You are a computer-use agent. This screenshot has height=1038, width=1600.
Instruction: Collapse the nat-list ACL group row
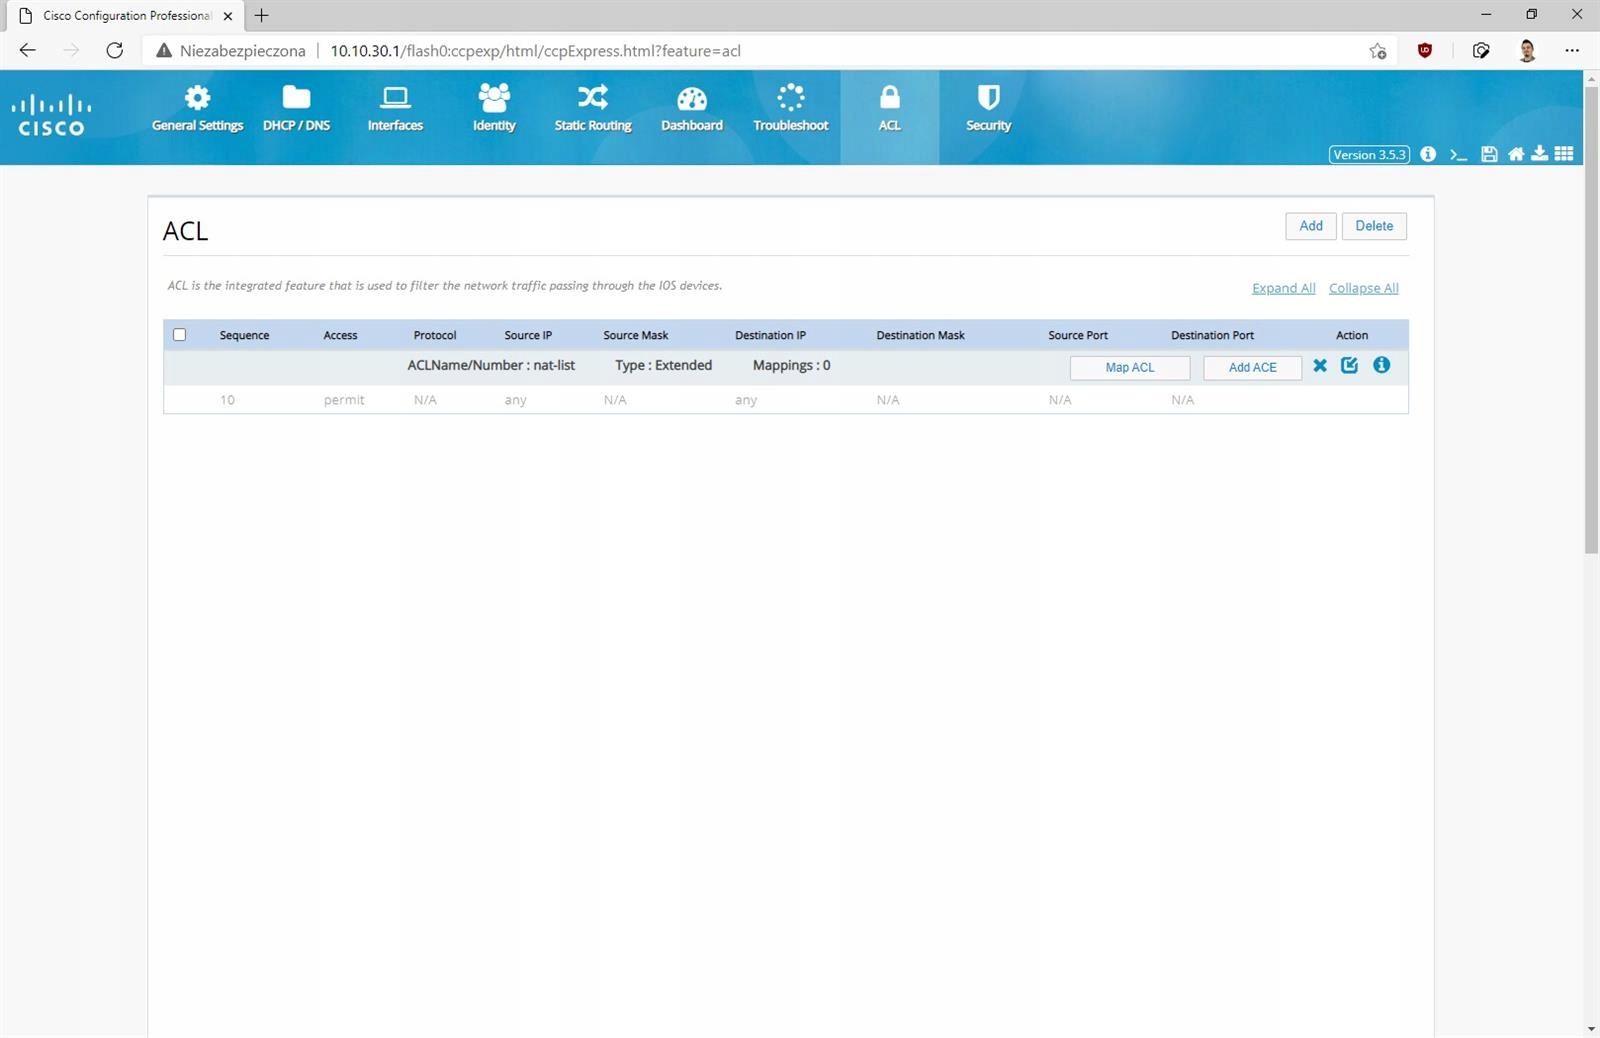pos(490,366)
